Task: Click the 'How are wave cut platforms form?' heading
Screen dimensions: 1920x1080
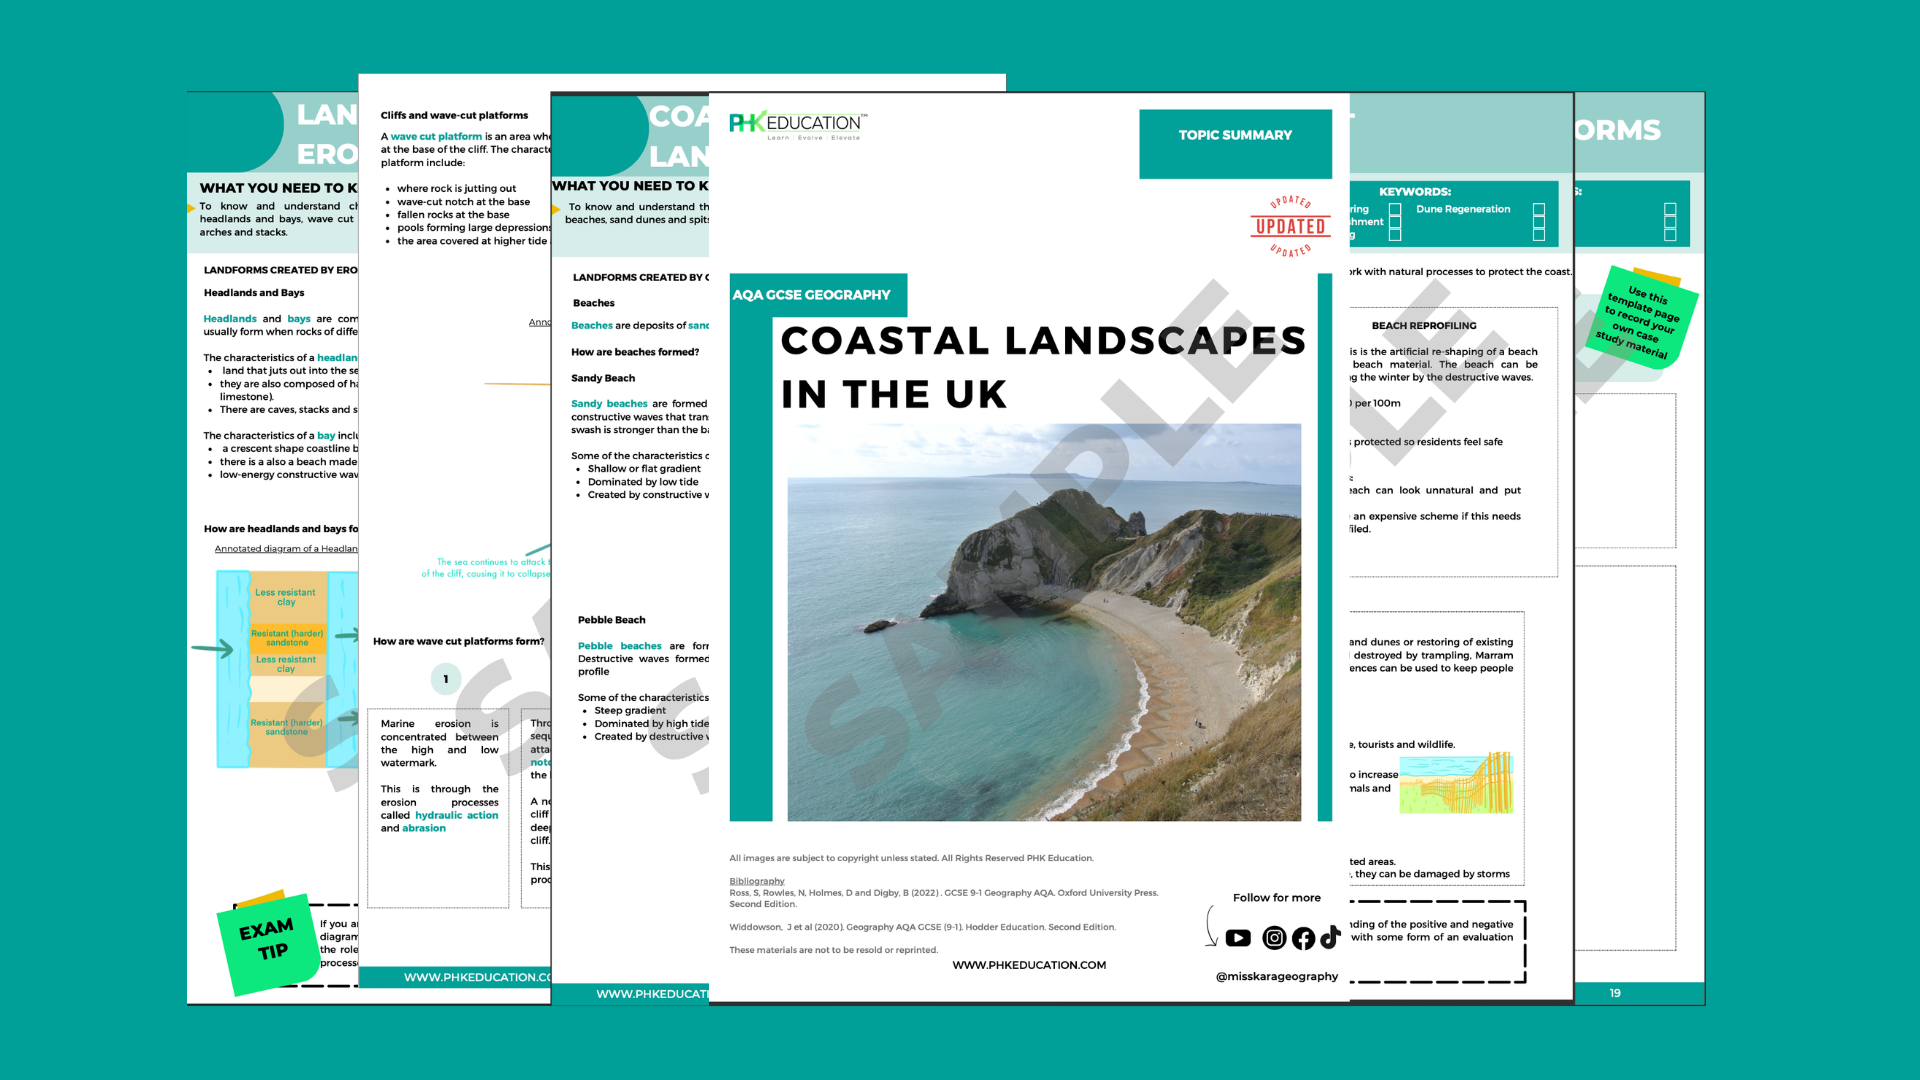Action: click(x=459, y=642)
